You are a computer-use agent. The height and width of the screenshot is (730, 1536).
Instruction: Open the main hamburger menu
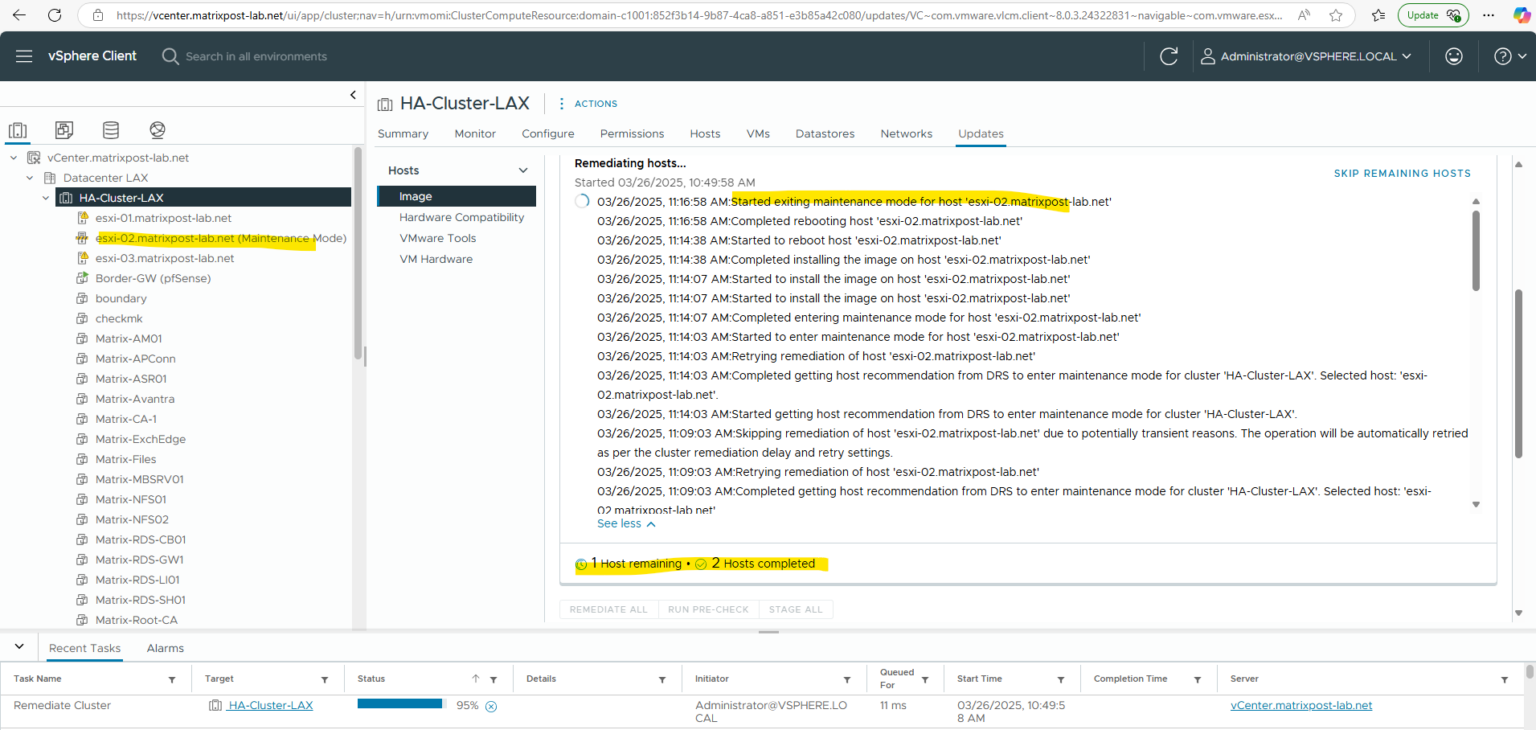pos(24,56)
